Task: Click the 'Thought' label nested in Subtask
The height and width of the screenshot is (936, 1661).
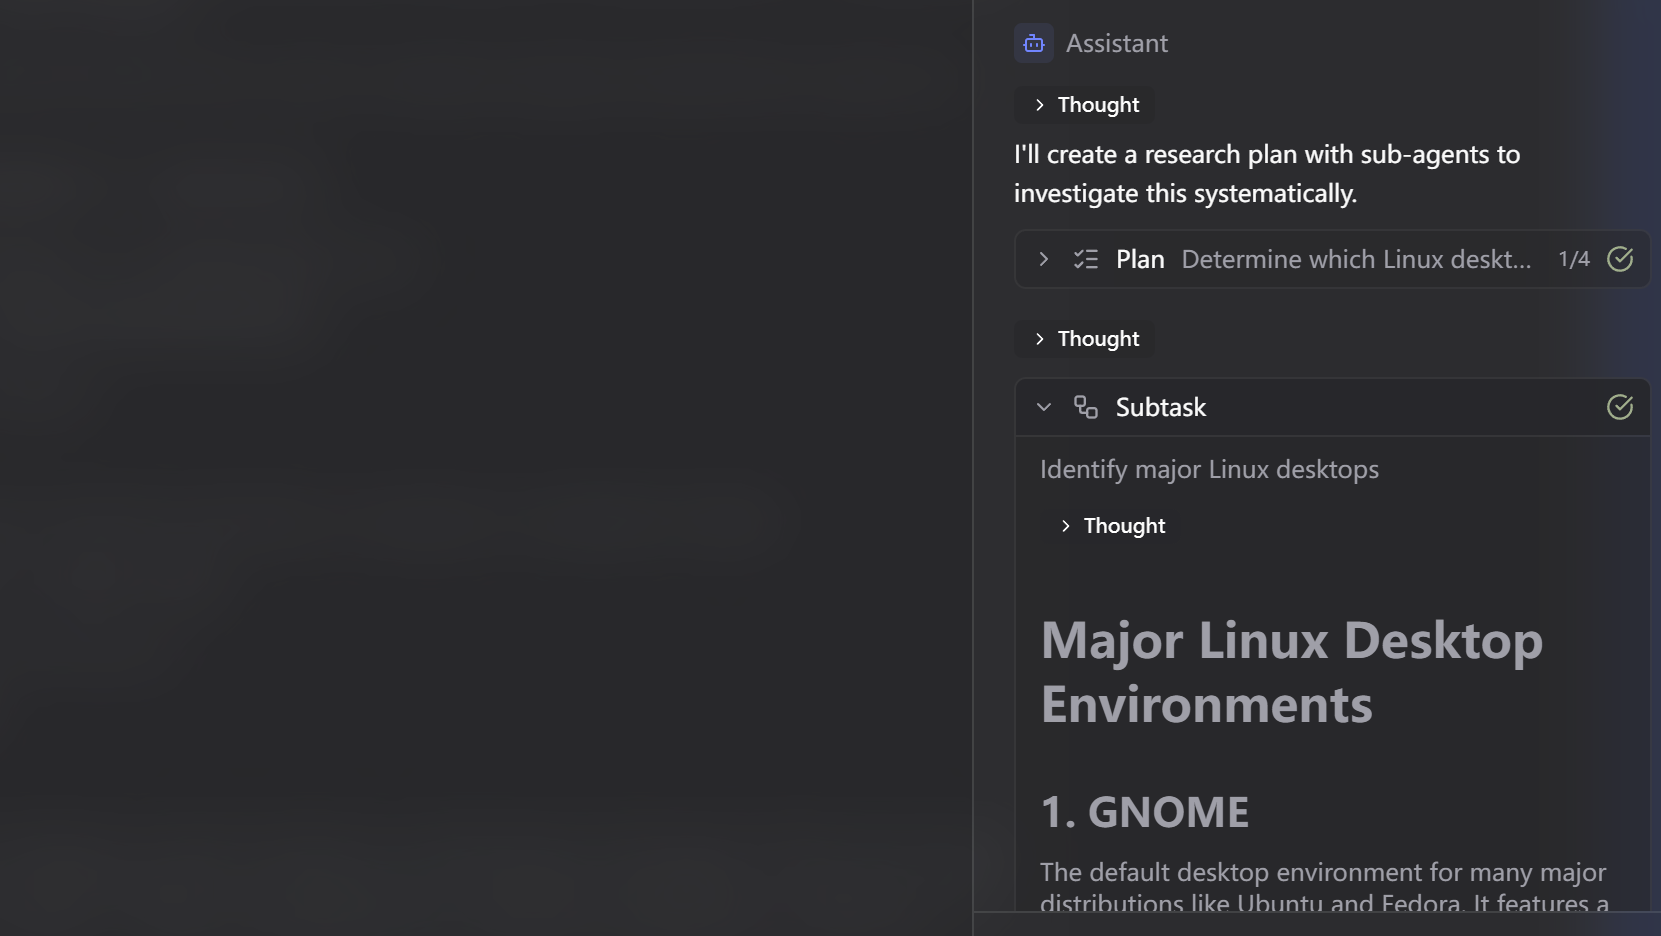Action: [1124, 526]
